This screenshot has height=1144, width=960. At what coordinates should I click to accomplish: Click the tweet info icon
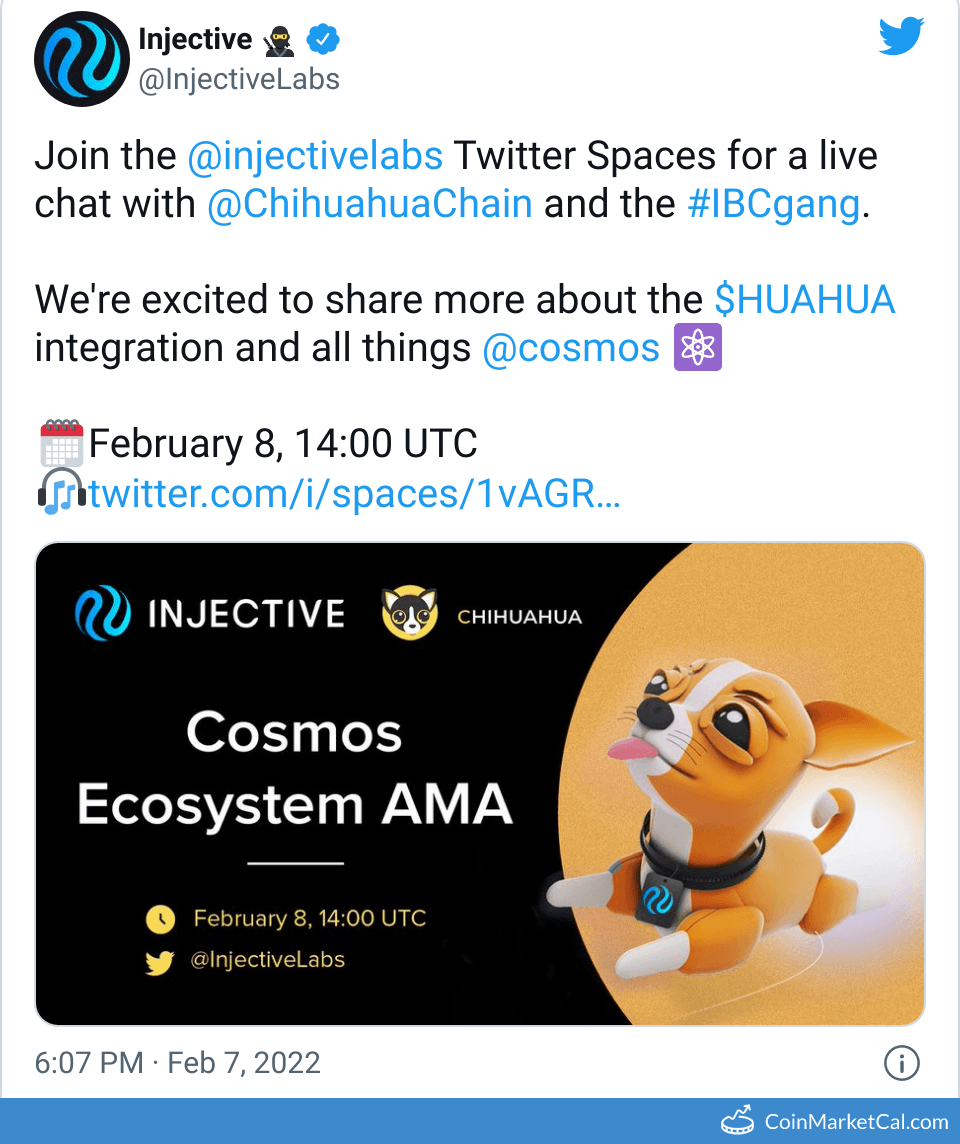[902, 1064]
